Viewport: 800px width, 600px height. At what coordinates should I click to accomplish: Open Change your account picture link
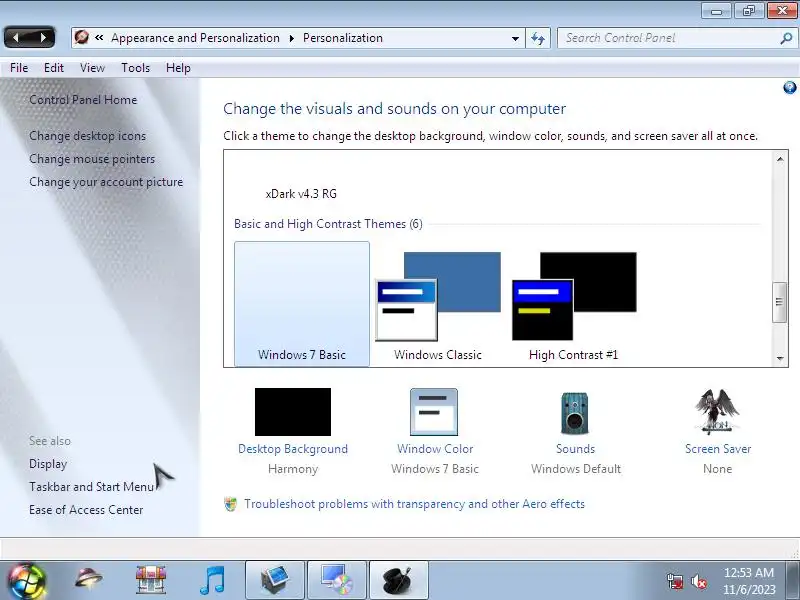pyautogui.click(x=106, y=182)
